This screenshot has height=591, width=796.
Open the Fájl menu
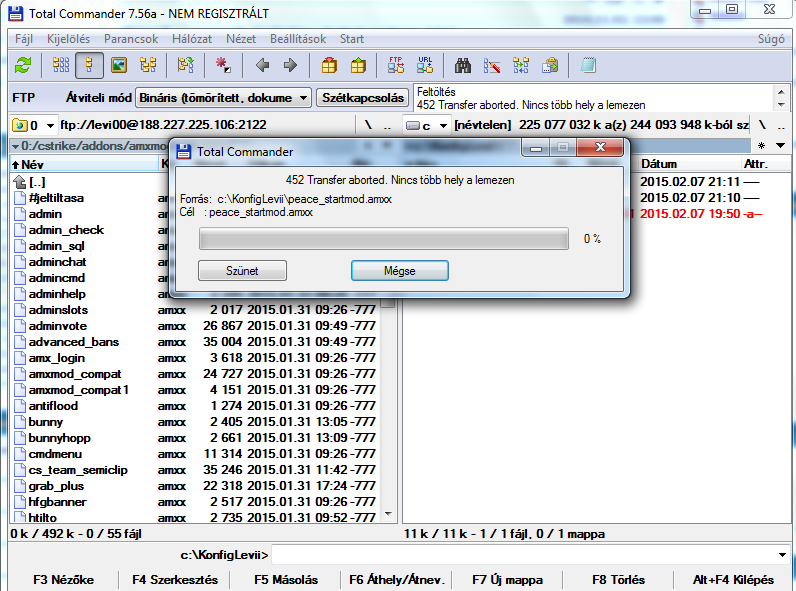tap(24, 39)
